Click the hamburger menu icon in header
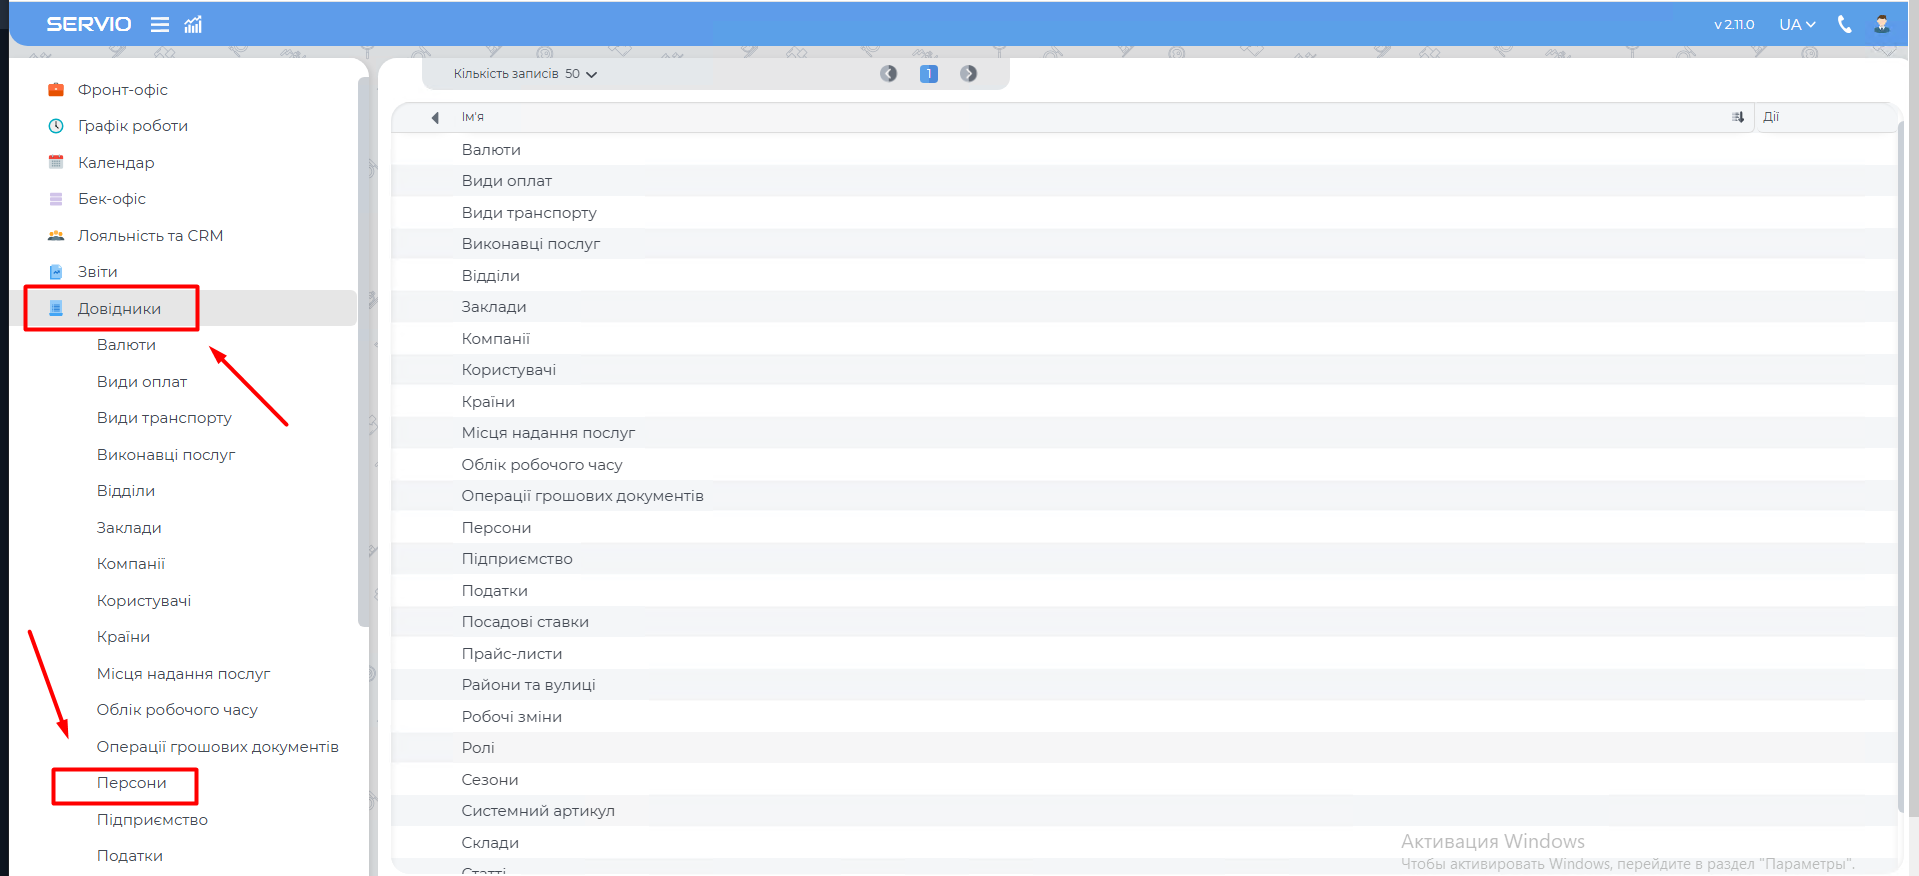The height and width of the screenshot is (876, 1919). [x=160, y=25]
